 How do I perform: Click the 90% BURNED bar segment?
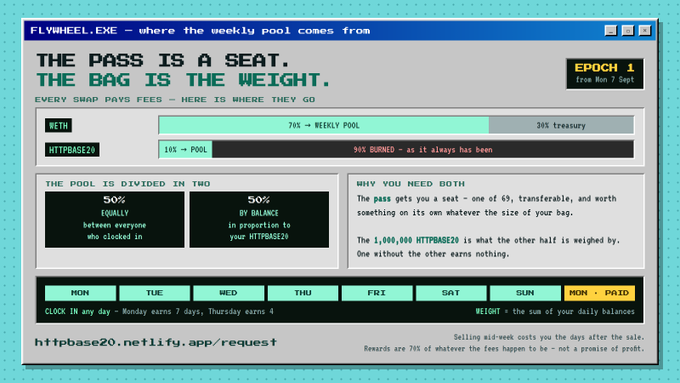423,150
